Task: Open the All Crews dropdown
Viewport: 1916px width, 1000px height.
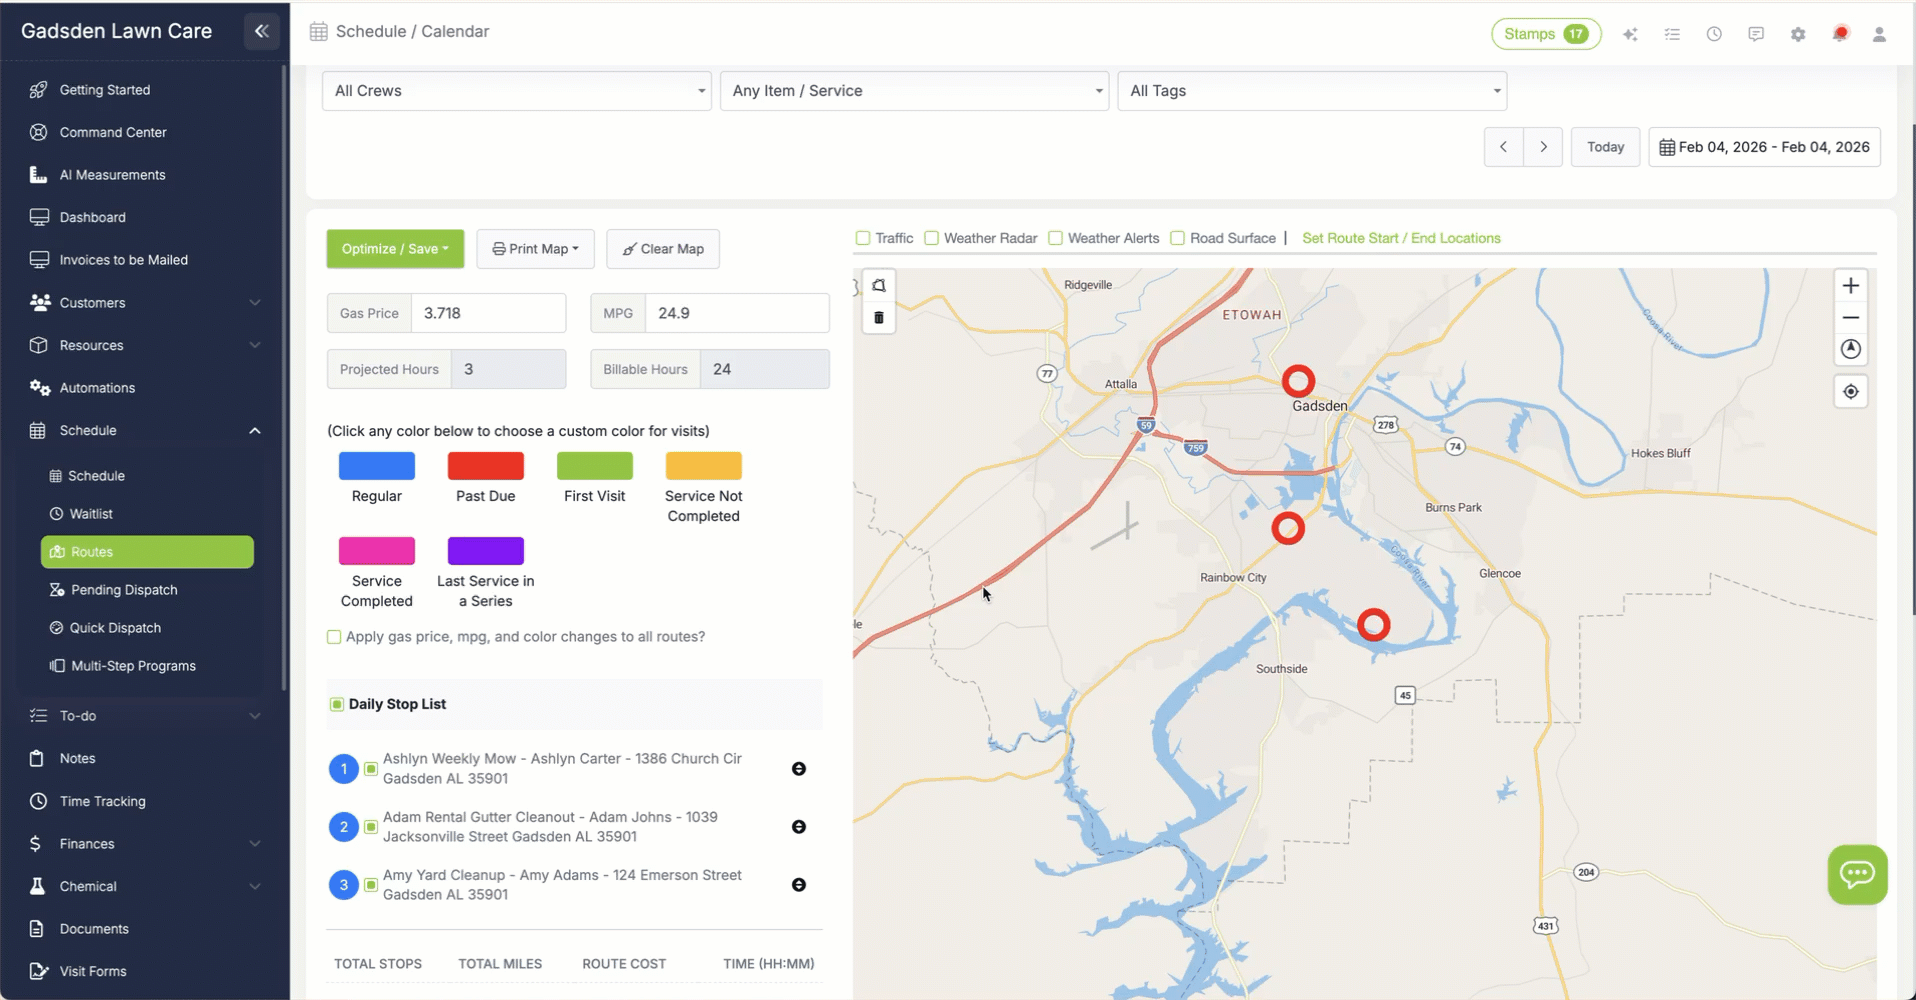Action: [515, 90]
